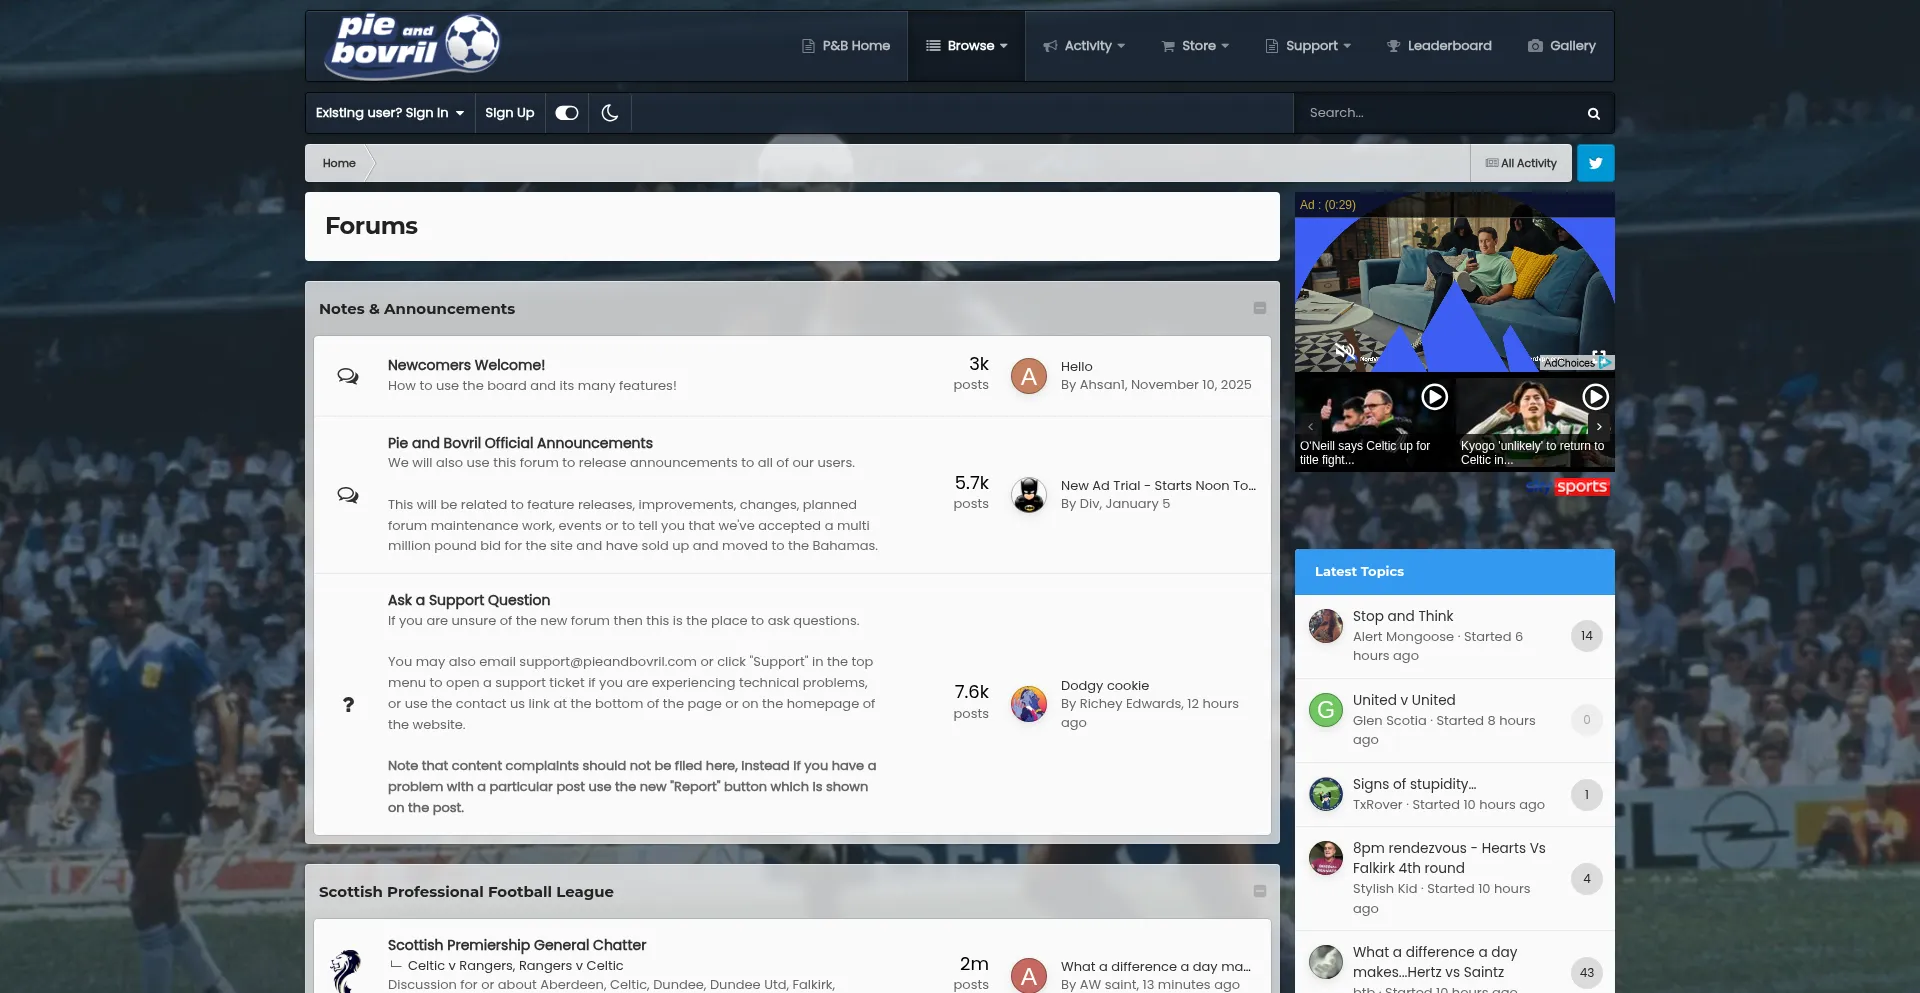
Task: Click the question mark icon for Ask a Support Question
Action: [348, 705]
